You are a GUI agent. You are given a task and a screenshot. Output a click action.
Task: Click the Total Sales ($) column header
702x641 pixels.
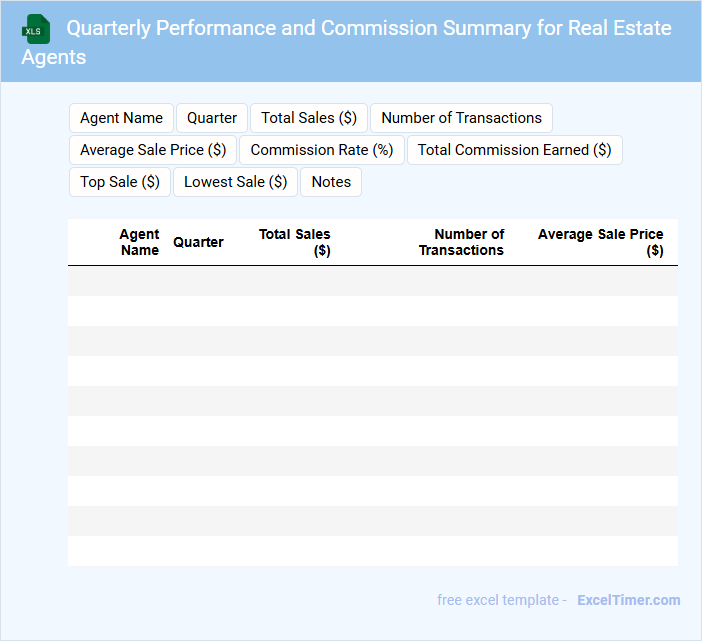click(295, 242)
